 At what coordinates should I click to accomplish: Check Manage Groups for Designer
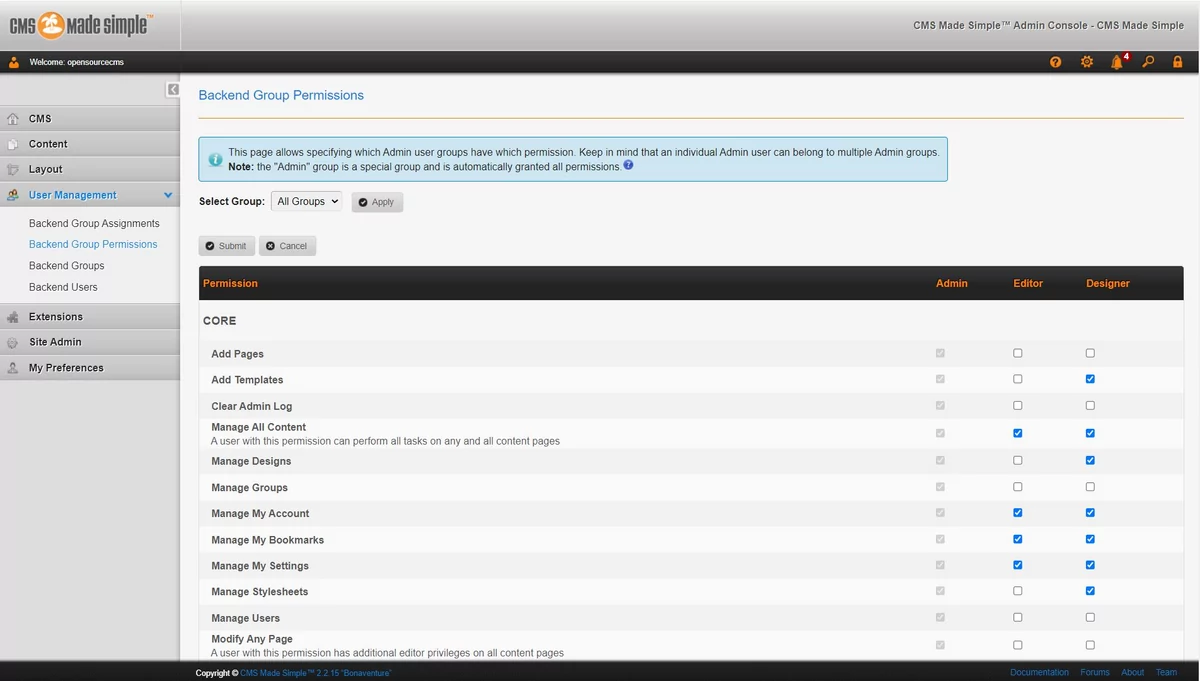pyautogui.click(x=1090, y=487)
